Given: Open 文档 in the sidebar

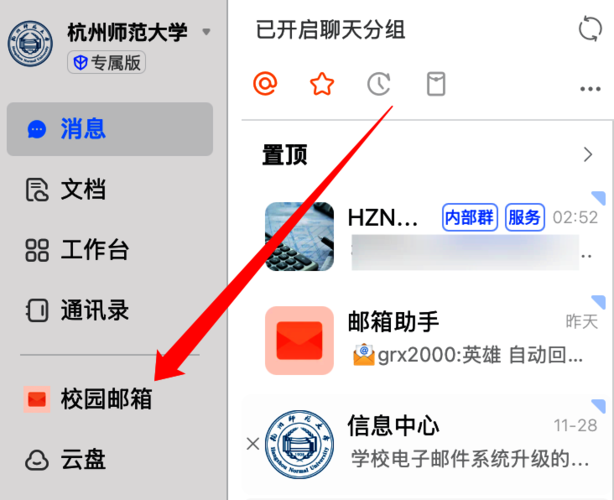Looking at the screenshot, I should 110,190.
